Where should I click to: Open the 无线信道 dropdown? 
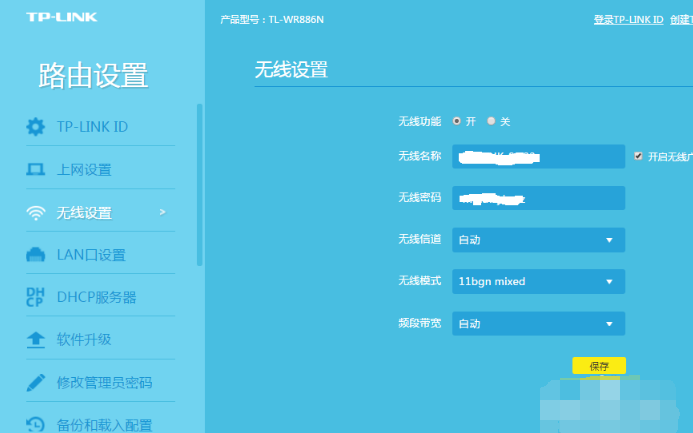pyautogui.click(x=538, y=240)
